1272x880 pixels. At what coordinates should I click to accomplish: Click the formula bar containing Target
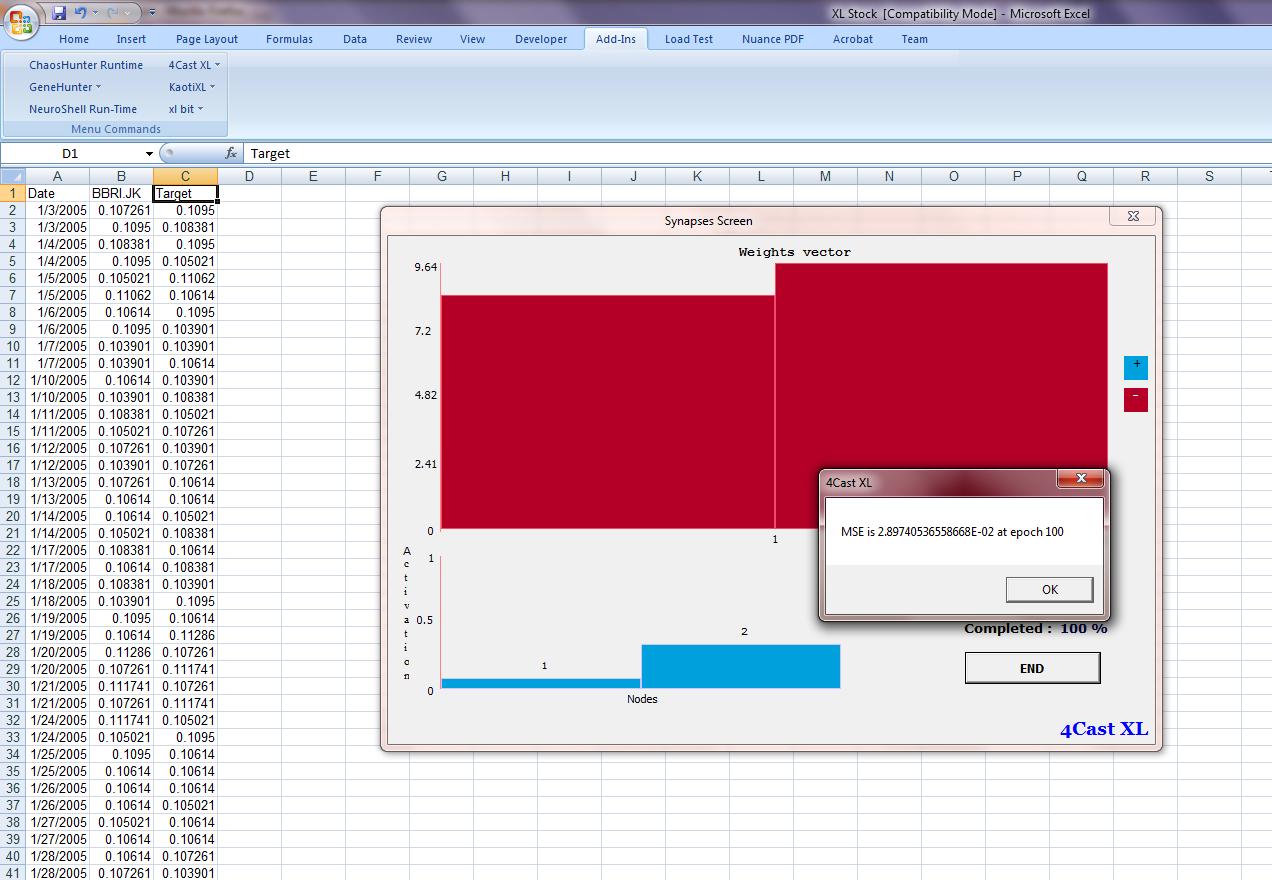coord(758,153)
